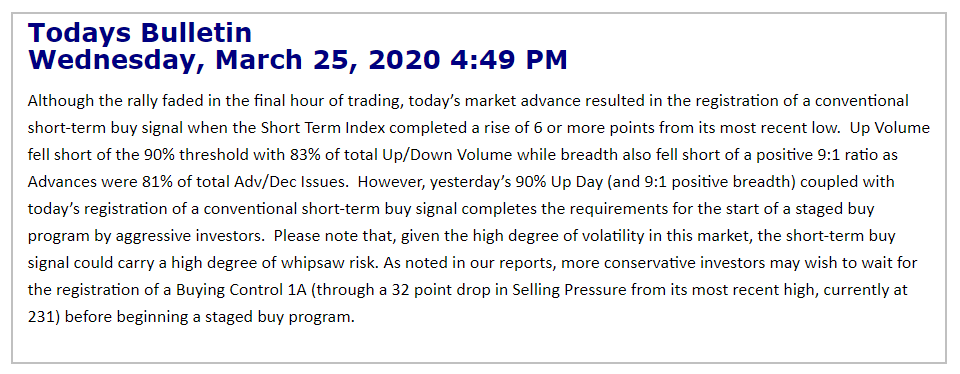Click the "4:49 PM" timestamp
This screenshot has height=374, width=960.
point(509,60)
